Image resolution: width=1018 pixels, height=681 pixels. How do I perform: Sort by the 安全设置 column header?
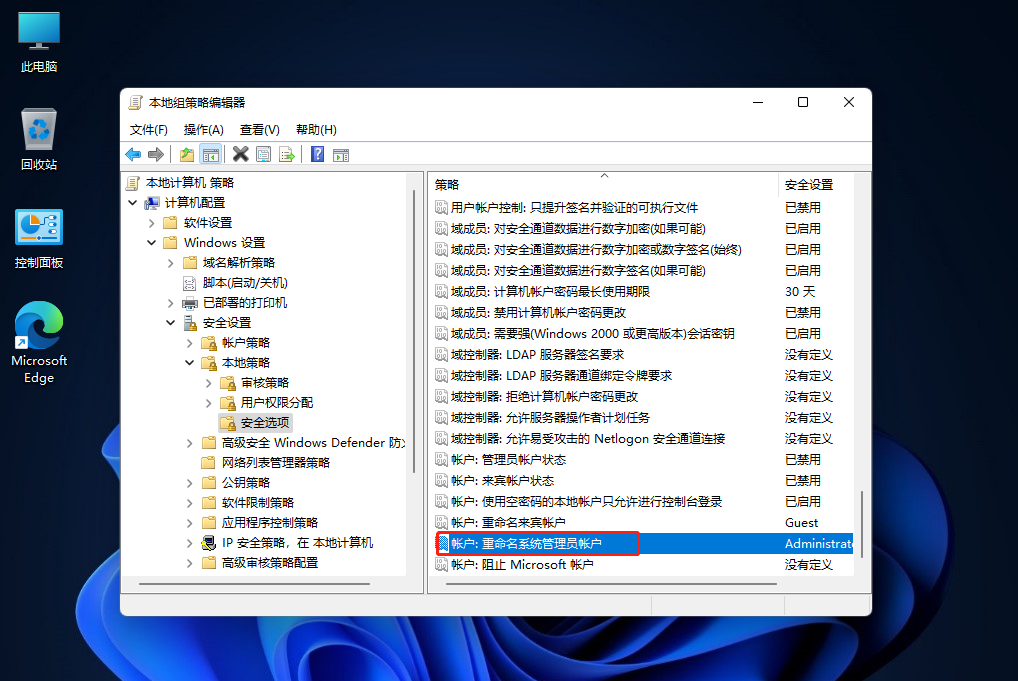pyautogui.click(x=808, y=185)
